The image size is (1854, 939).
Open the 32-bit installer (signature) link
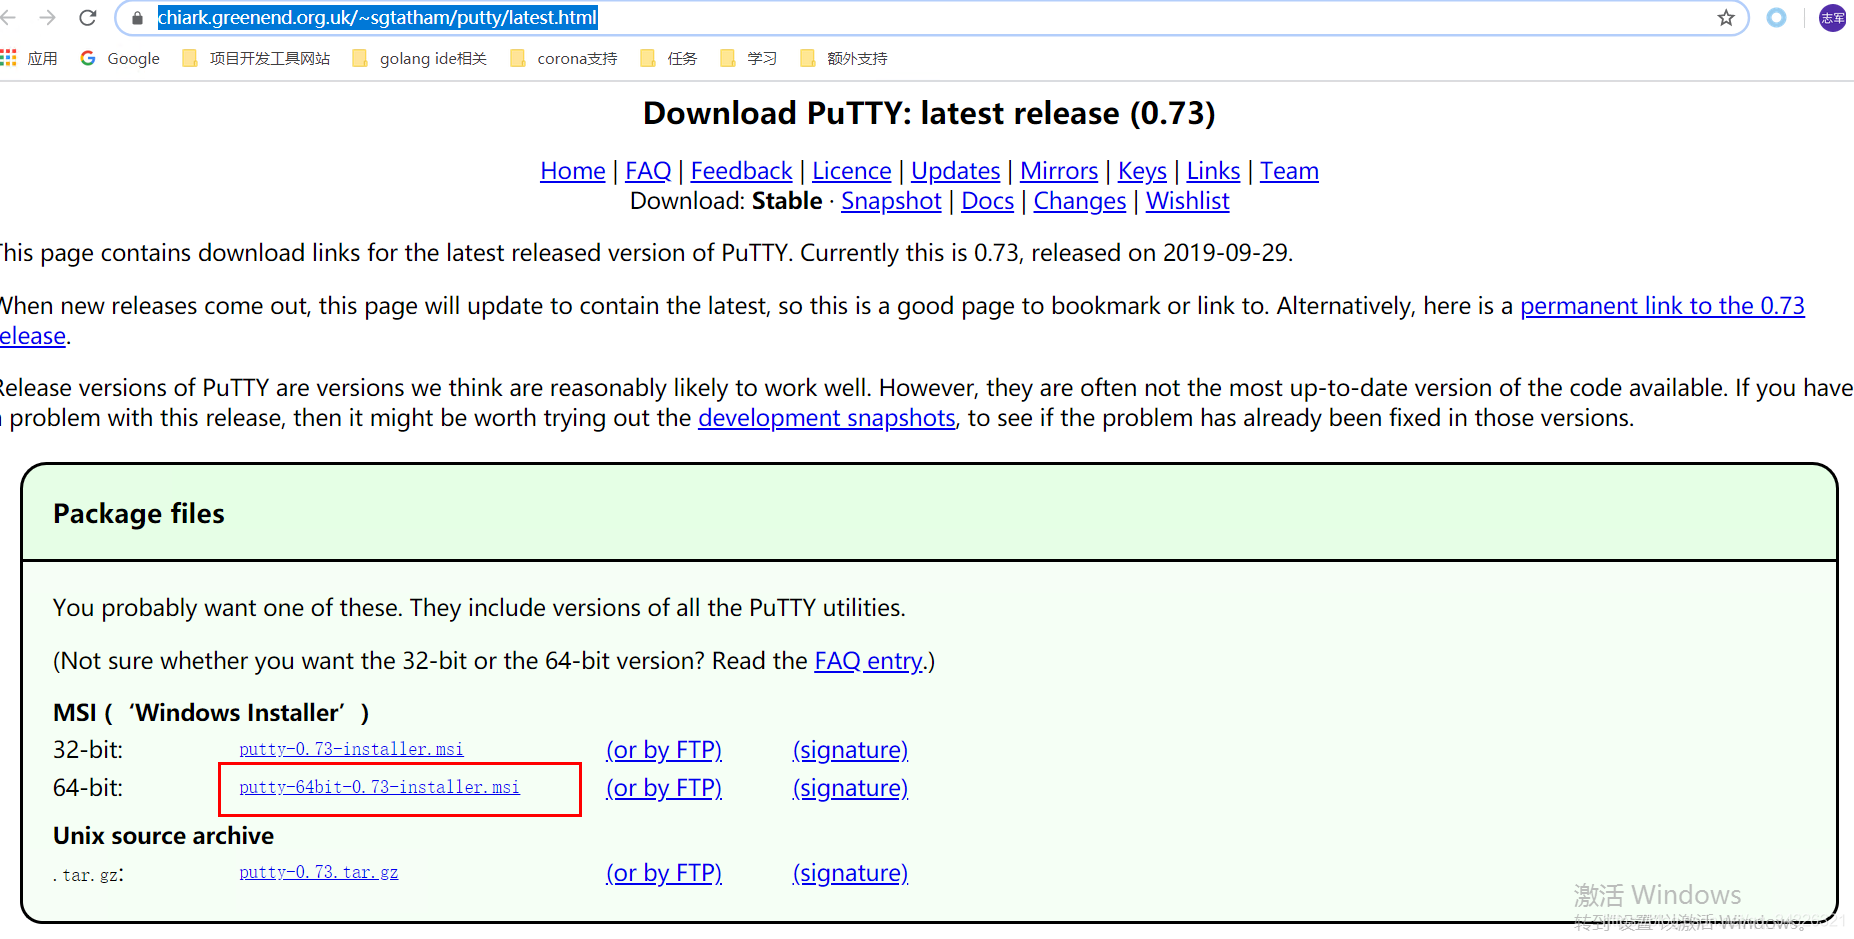(x=850, y=750)
